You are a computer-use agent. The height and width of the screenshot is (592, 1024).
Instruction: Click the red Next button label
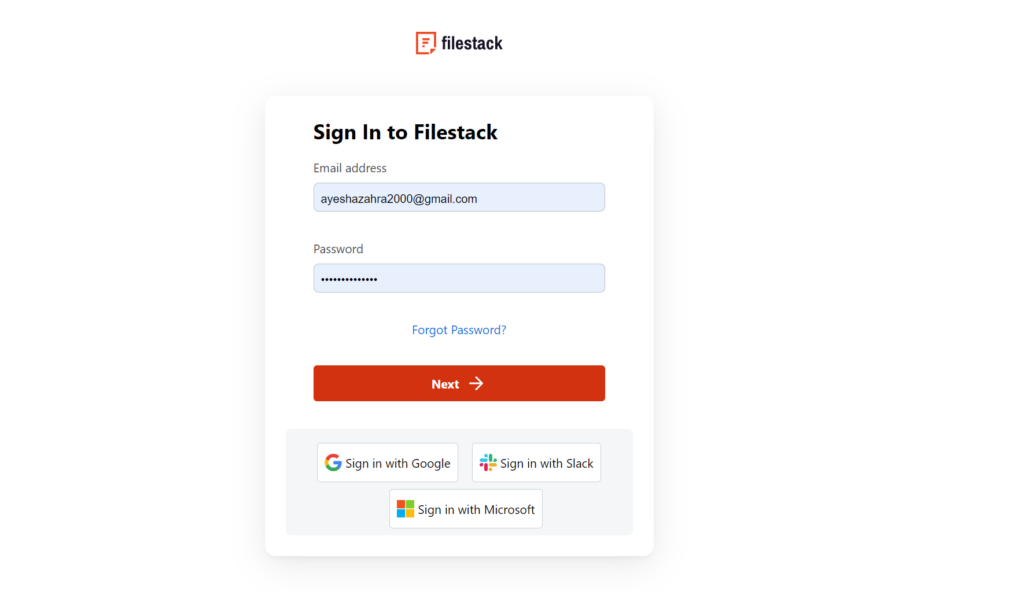pyautogui.click(x=445, y=384)
